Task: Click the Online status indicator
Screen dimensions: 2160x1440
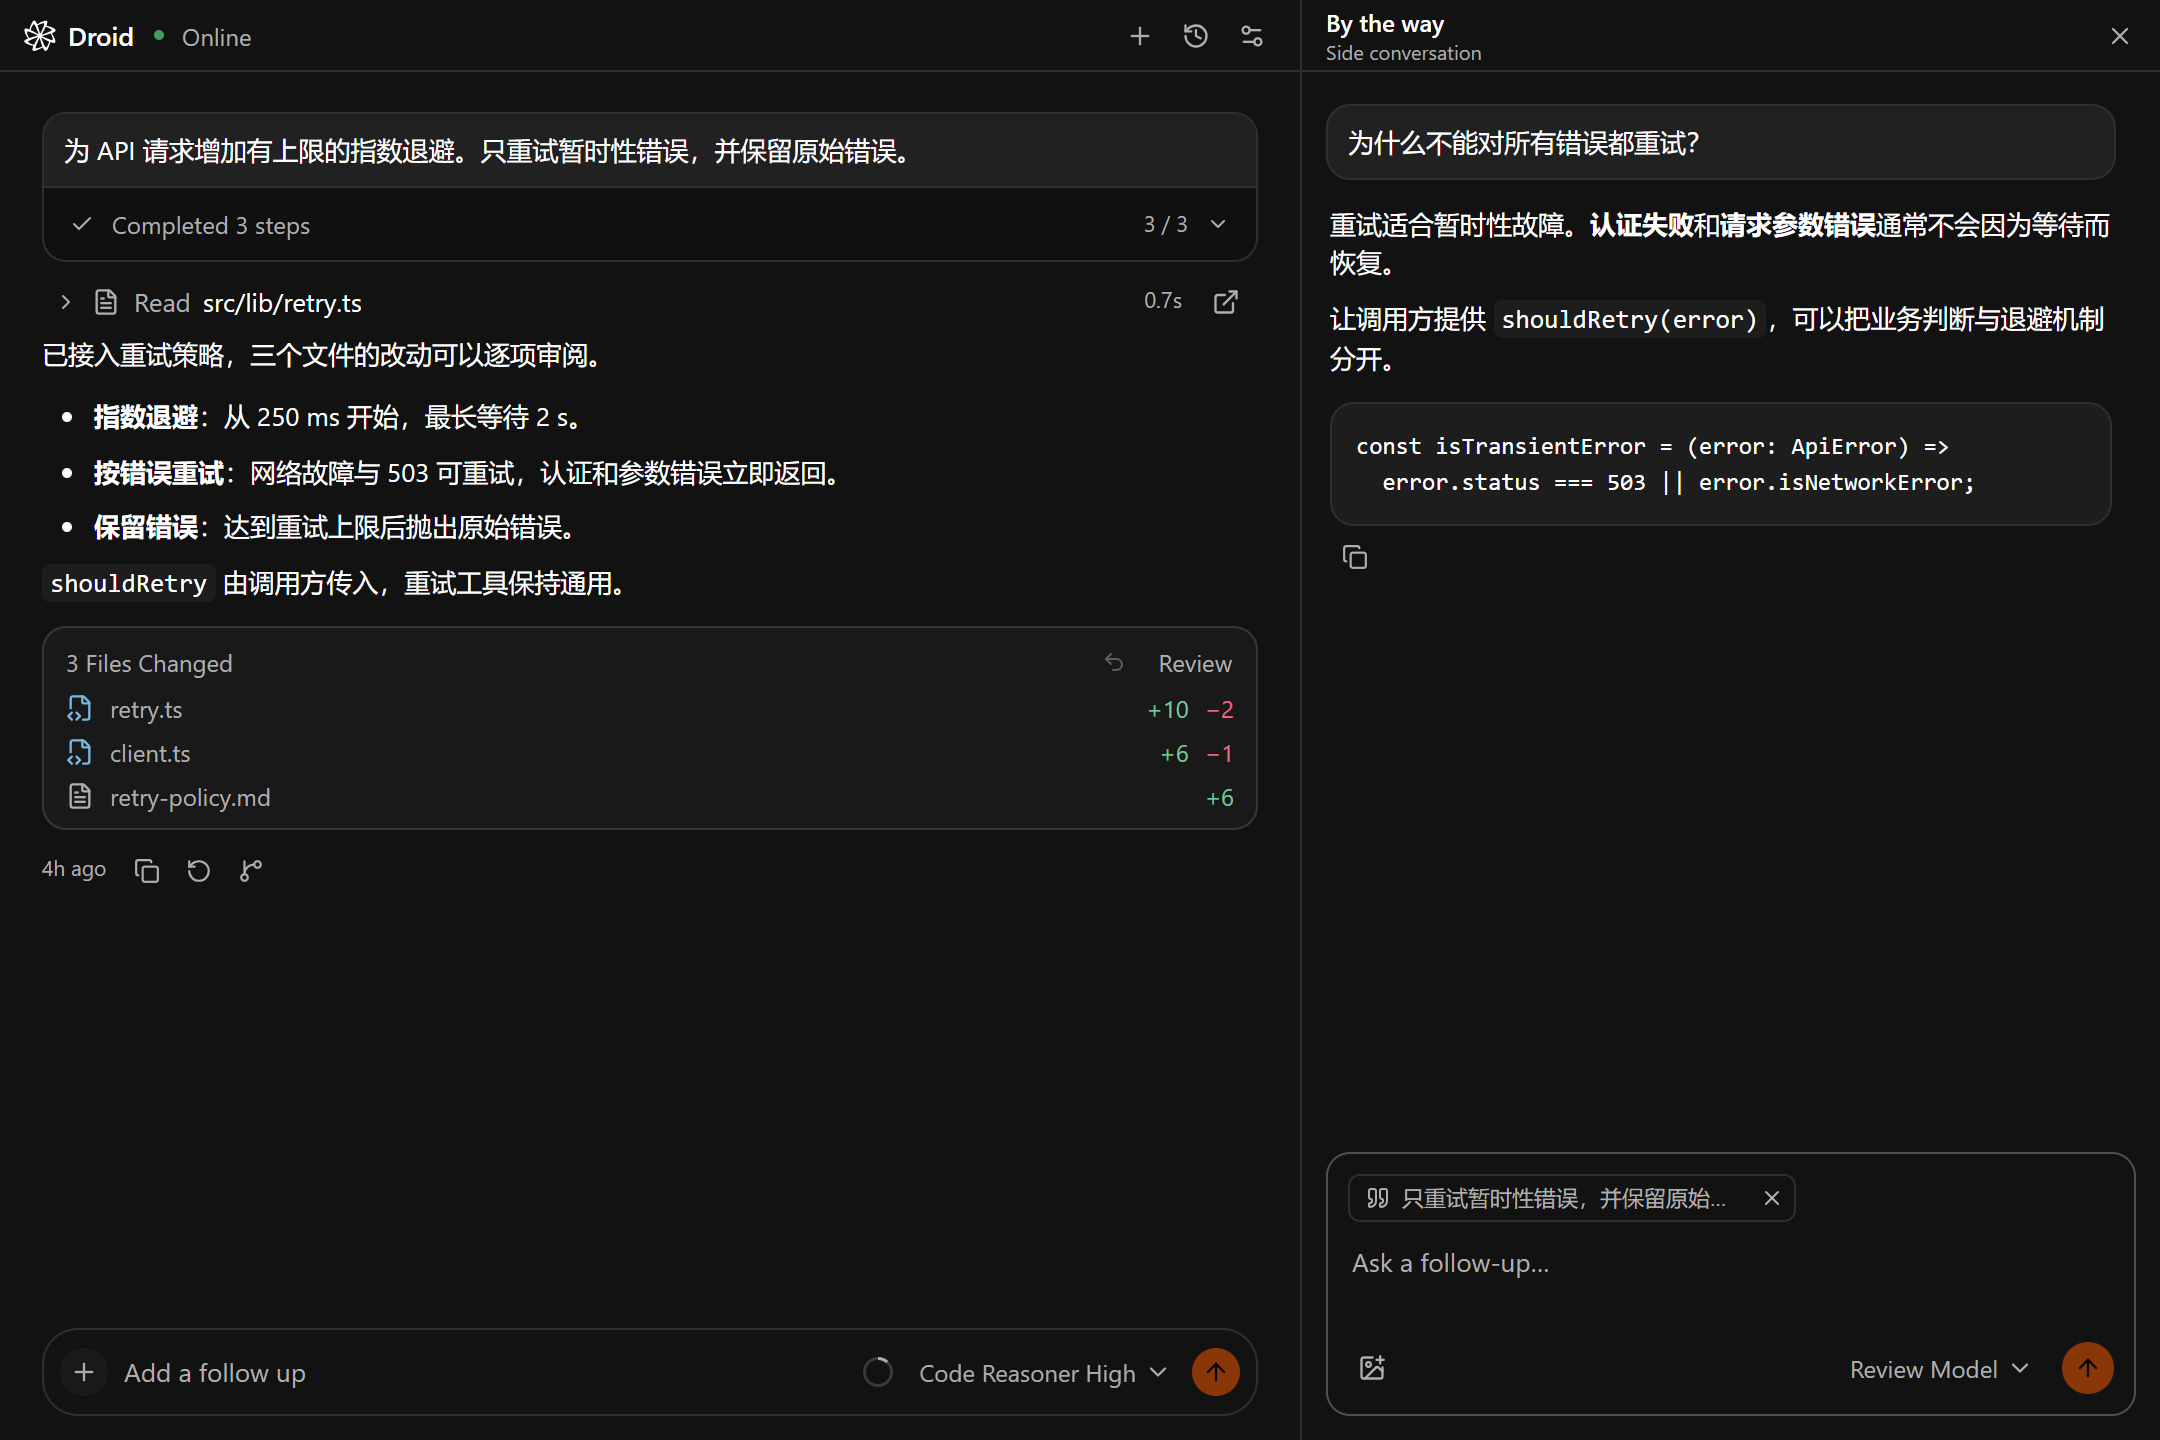Action: click(x=203, y=37)
